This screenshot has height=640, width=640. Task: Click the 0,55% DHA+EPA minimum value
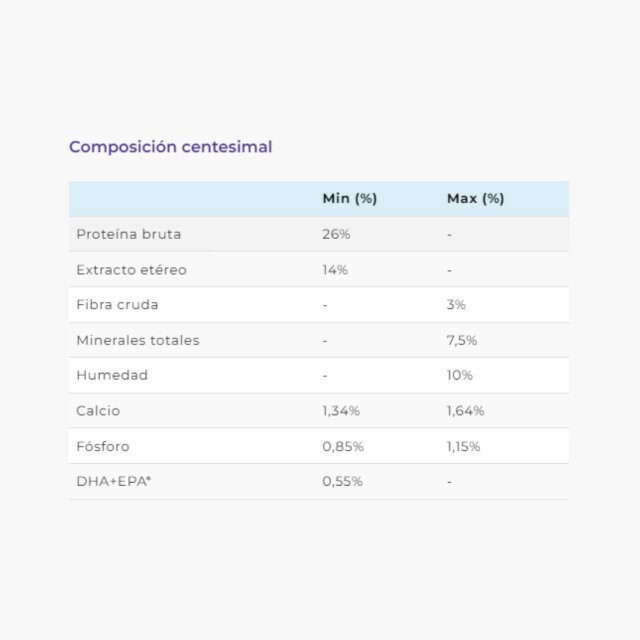pos(342,482)
